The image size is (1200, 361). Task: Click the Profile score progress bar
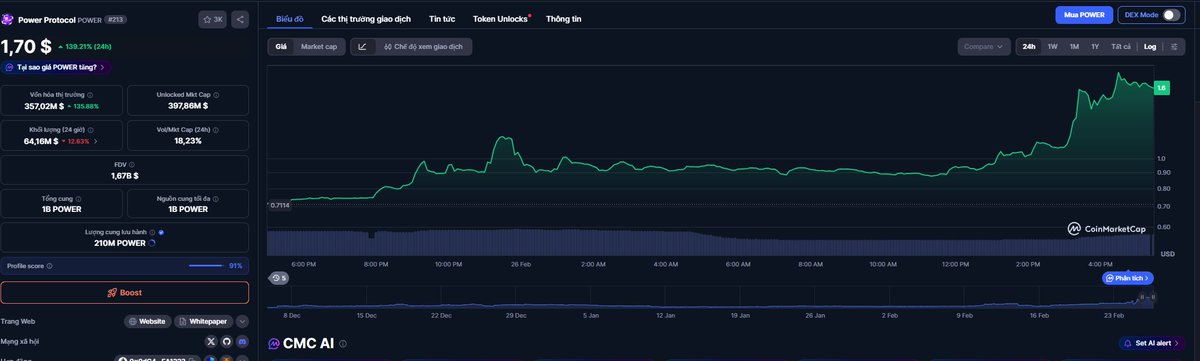tap(206, 266)
